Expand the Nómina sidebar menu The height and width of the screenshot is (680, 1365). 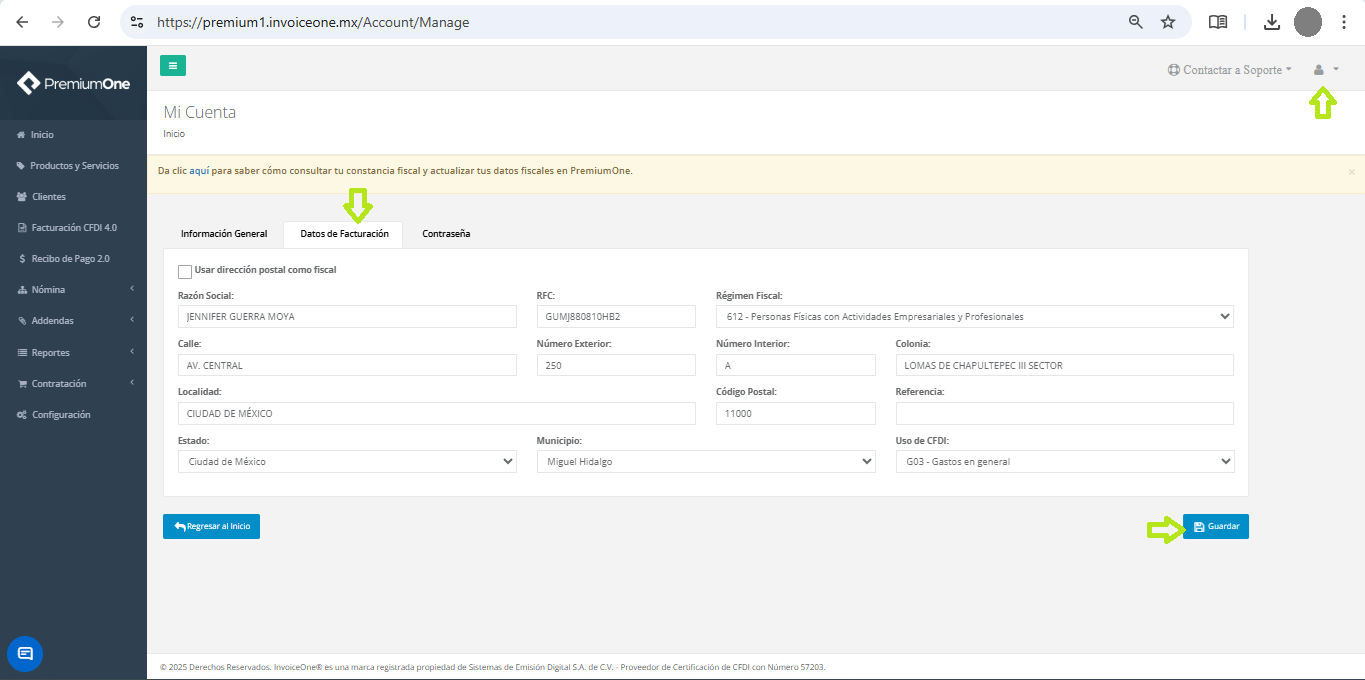pyautogui.click(x=73, y=290)
